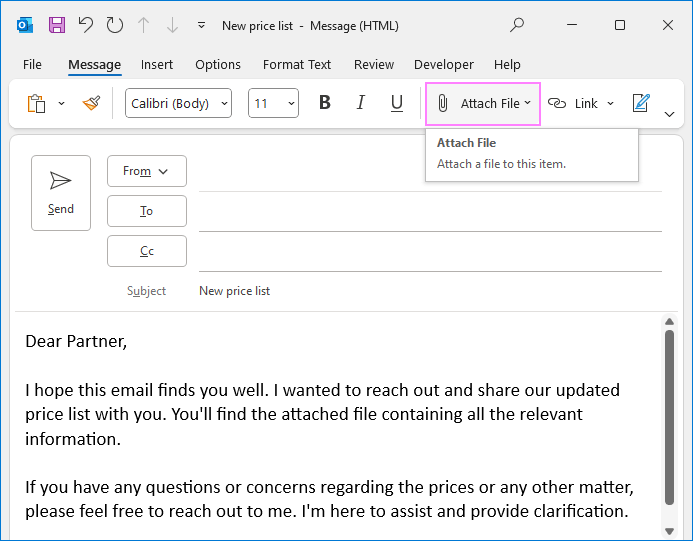Click the To recipients button
This screenshot has width=693, height=541.
(x=147, y=211)
